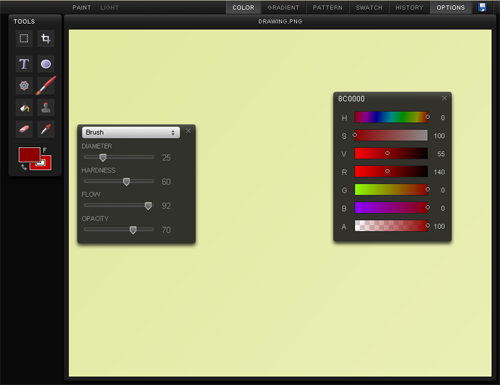Open the Light menu
Image resolution: width=500 pixels, height=385 pixels.
[x=109, y=7]
